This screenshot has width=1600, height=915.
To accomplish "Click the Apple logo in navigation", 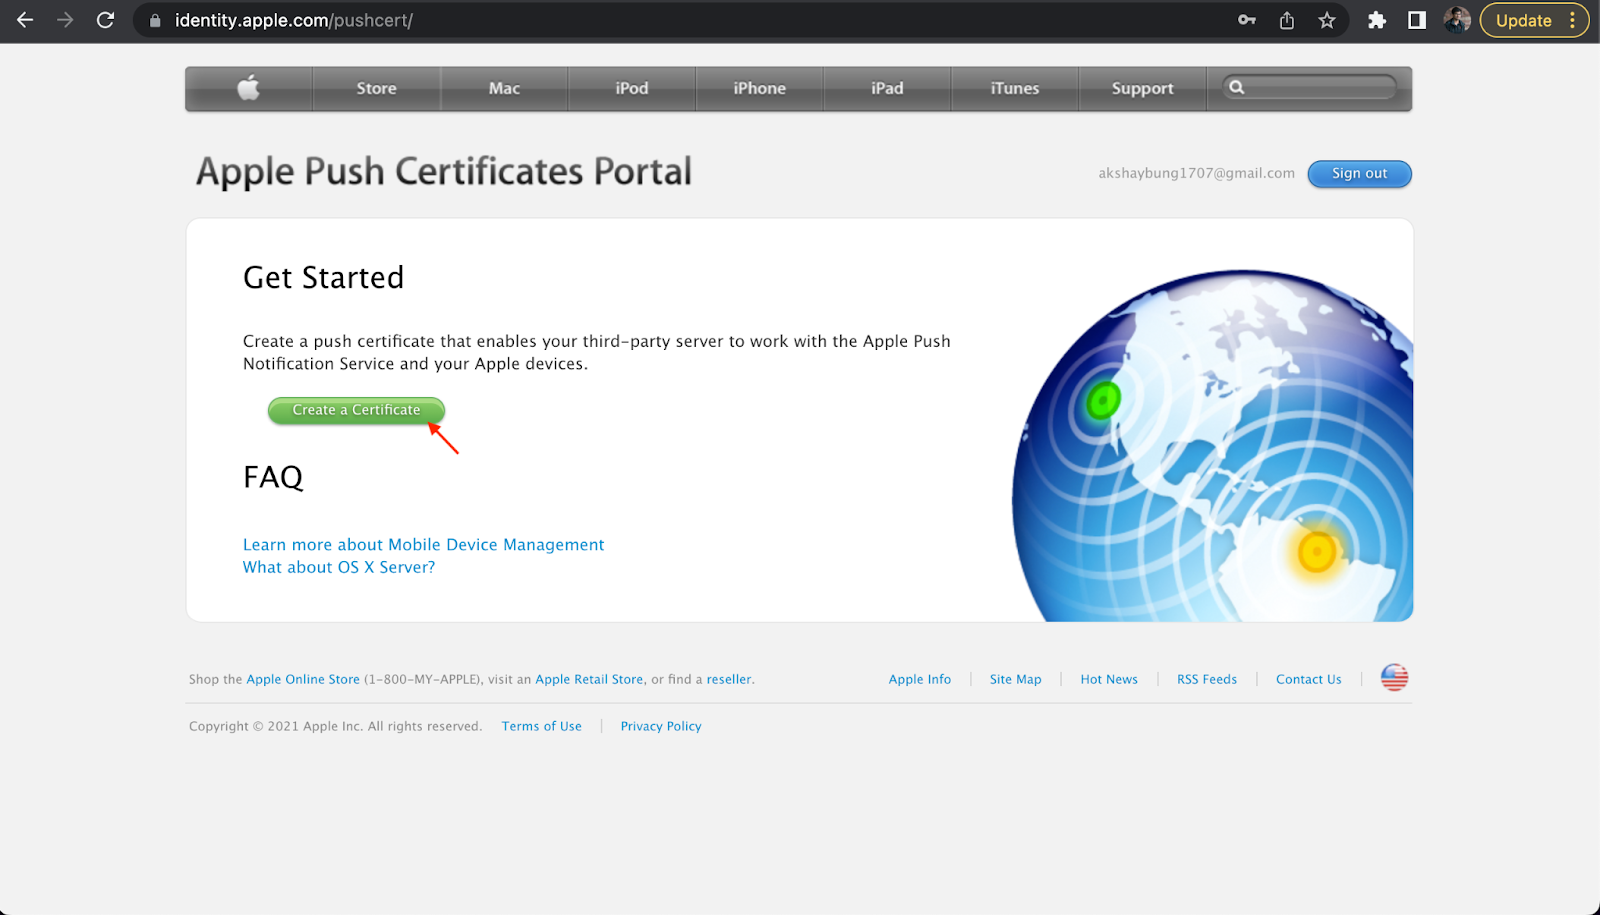I will 249,88.
